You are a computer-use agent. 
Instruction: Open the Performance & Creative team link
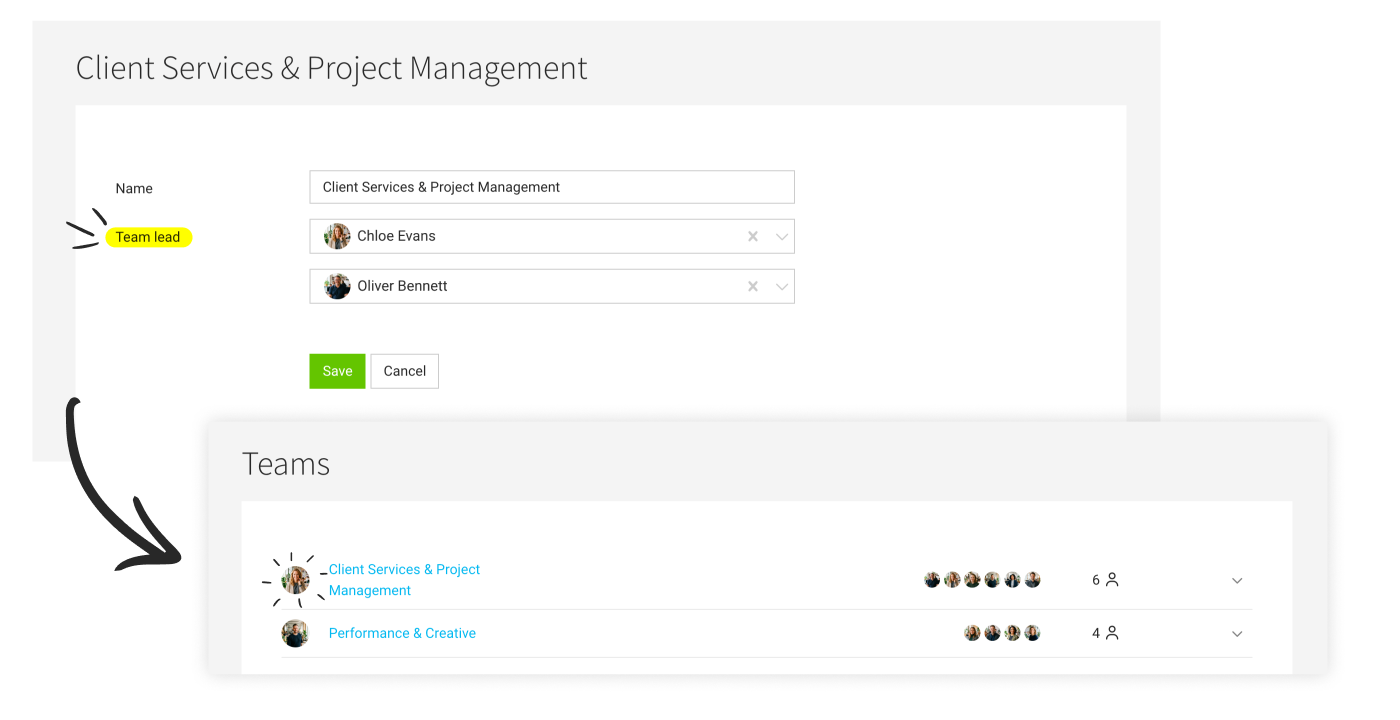[x=402, y=633]
